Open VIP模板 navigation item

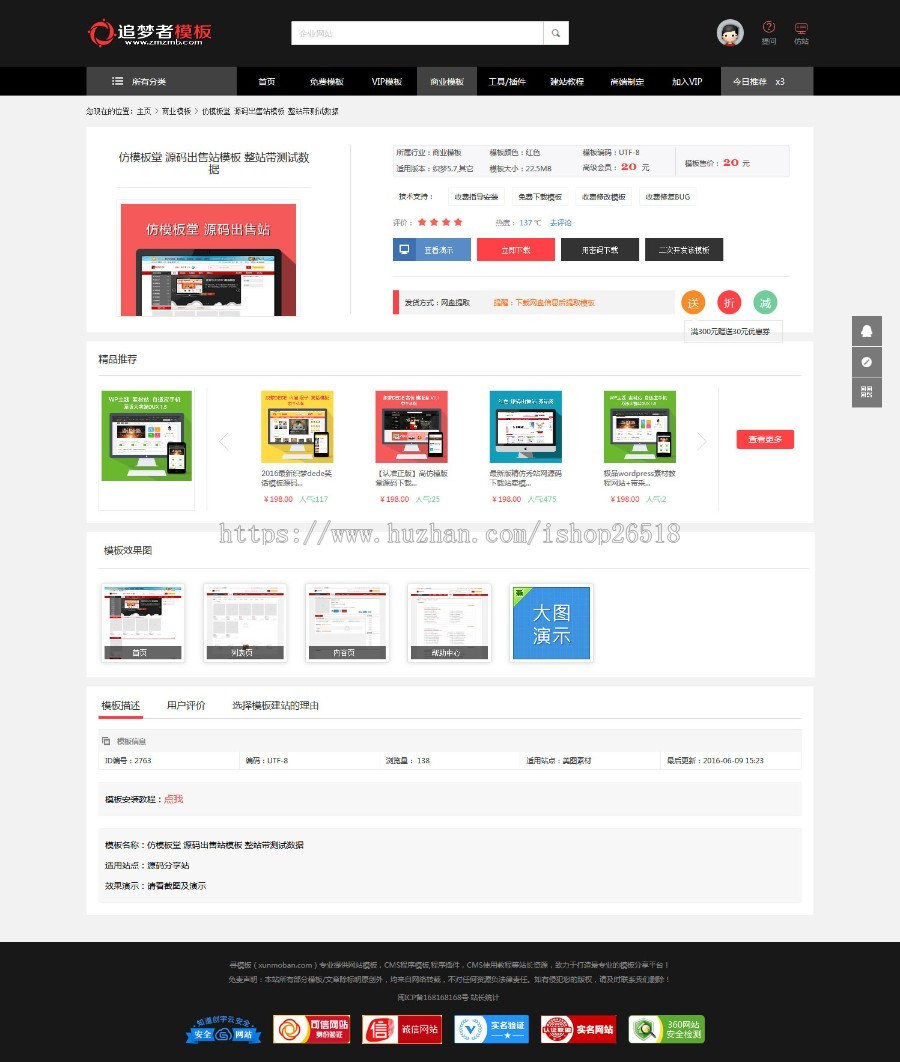click(387, 81)
